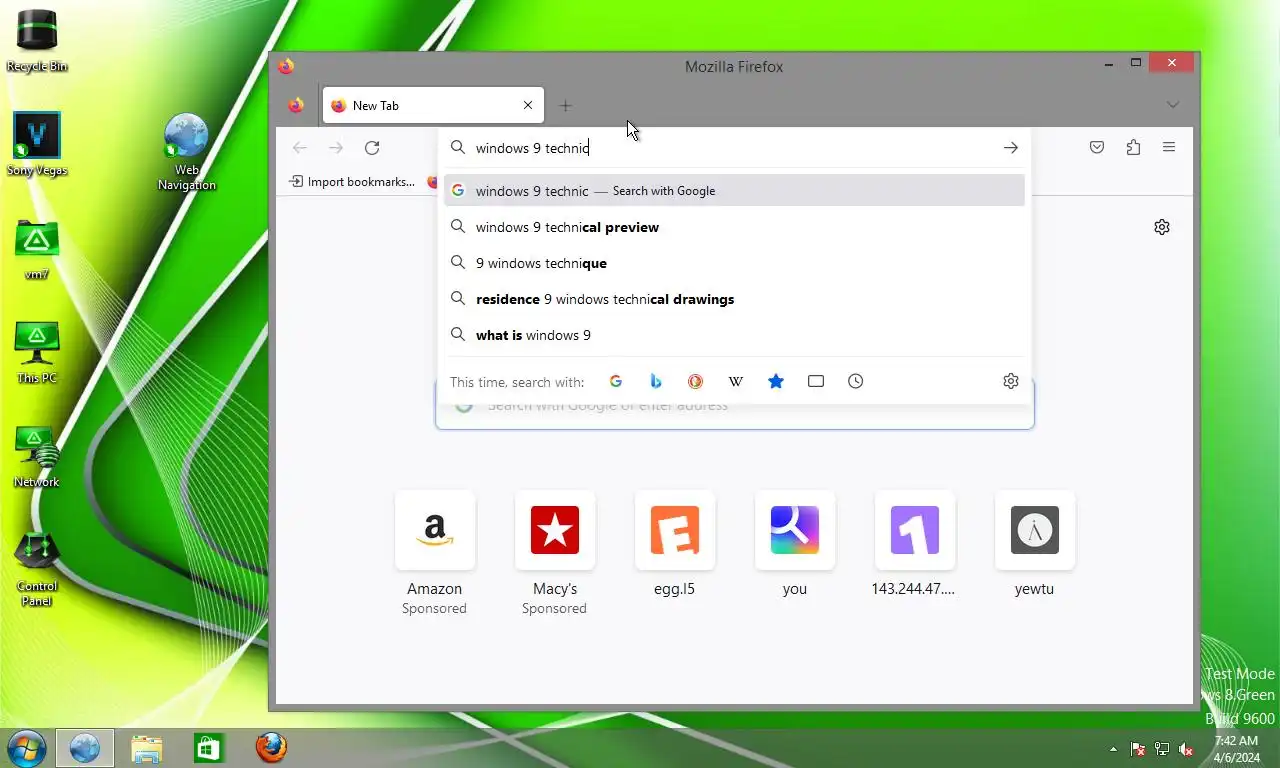Search this time with Wikipedia icon
1280x768 pixels.
tap(736, 381)
